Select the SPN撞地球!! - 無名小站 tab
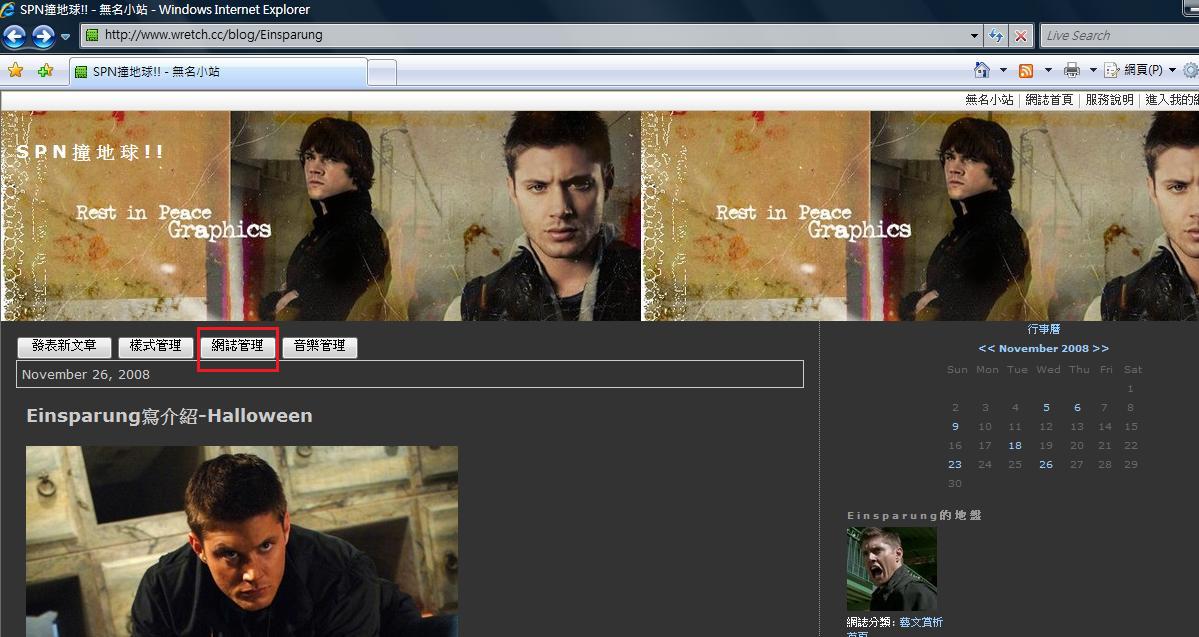The width and height of the screenshot is (1199, 637). click(219, 72)
